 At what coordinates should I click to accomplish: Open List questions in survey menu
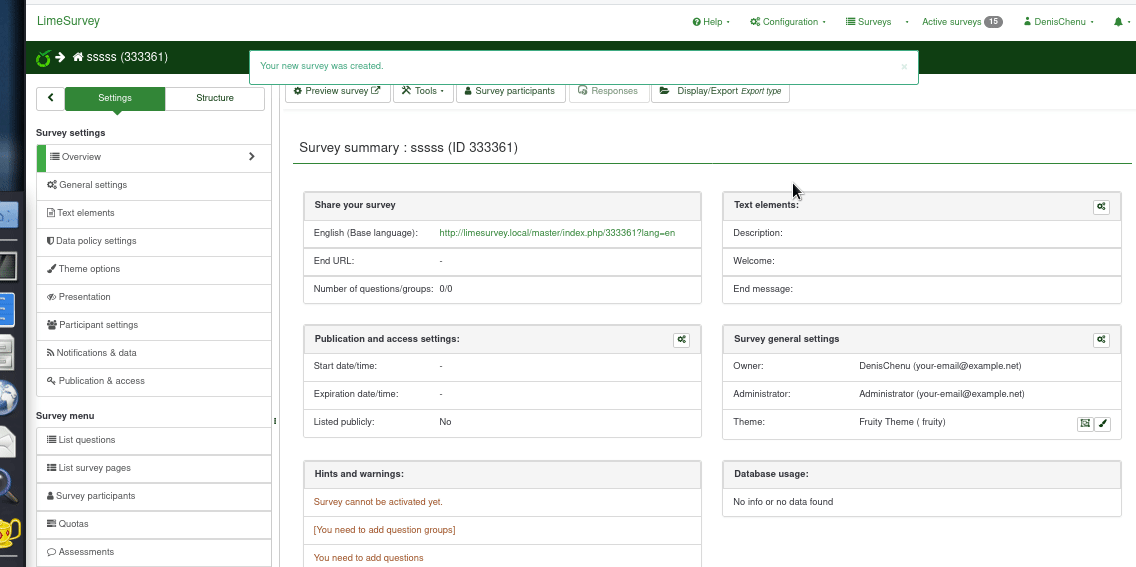pos(86,440)
